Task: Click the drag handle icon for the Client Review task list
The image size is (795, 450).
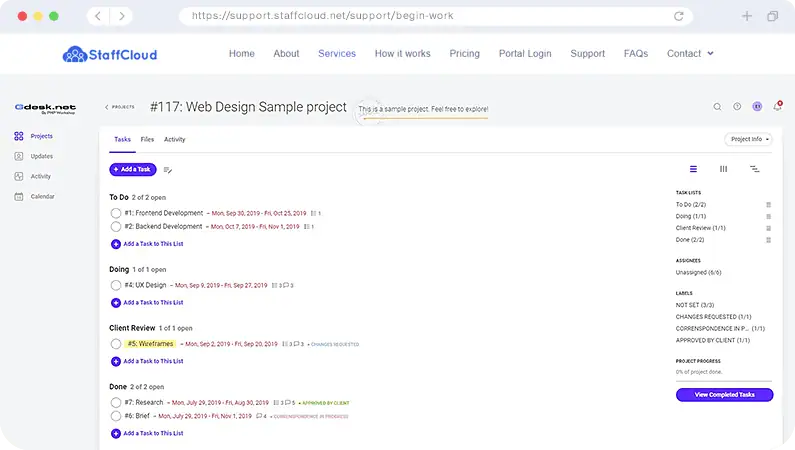Action: point(769,229)
